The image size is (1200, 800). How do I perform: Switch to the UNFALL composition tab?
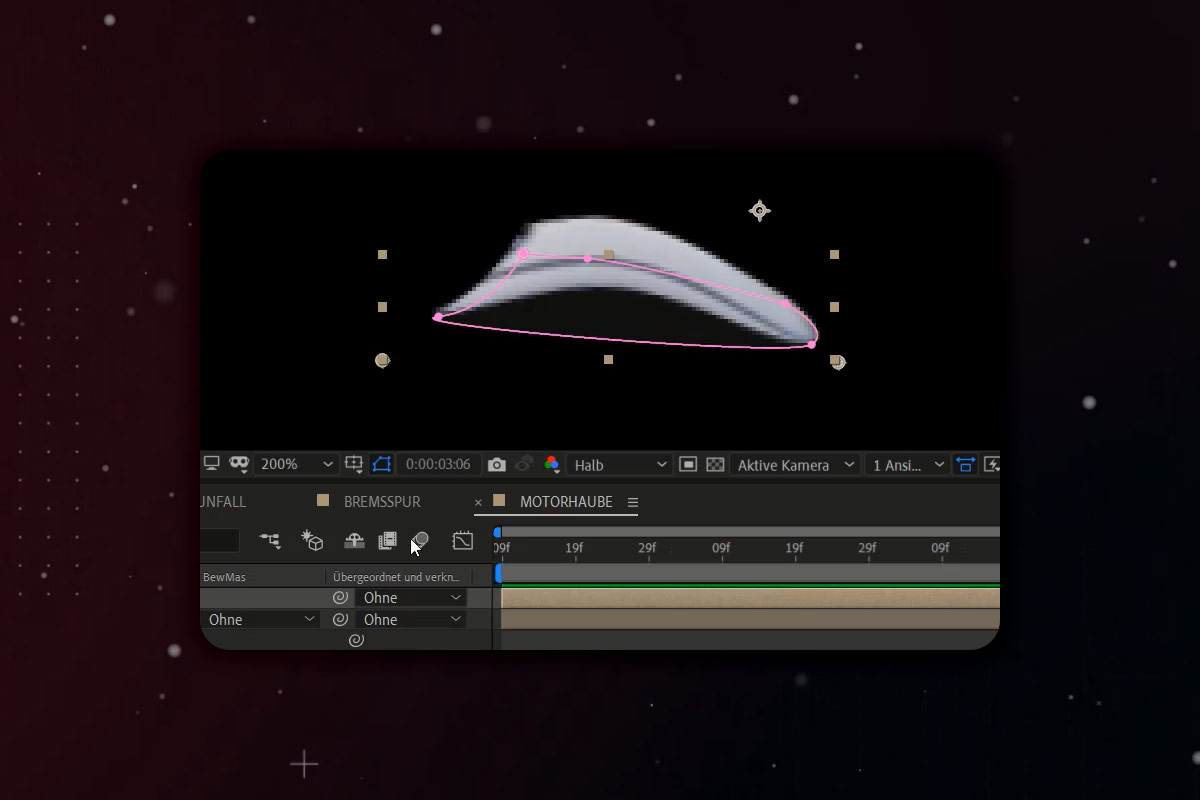coord(223,501)
